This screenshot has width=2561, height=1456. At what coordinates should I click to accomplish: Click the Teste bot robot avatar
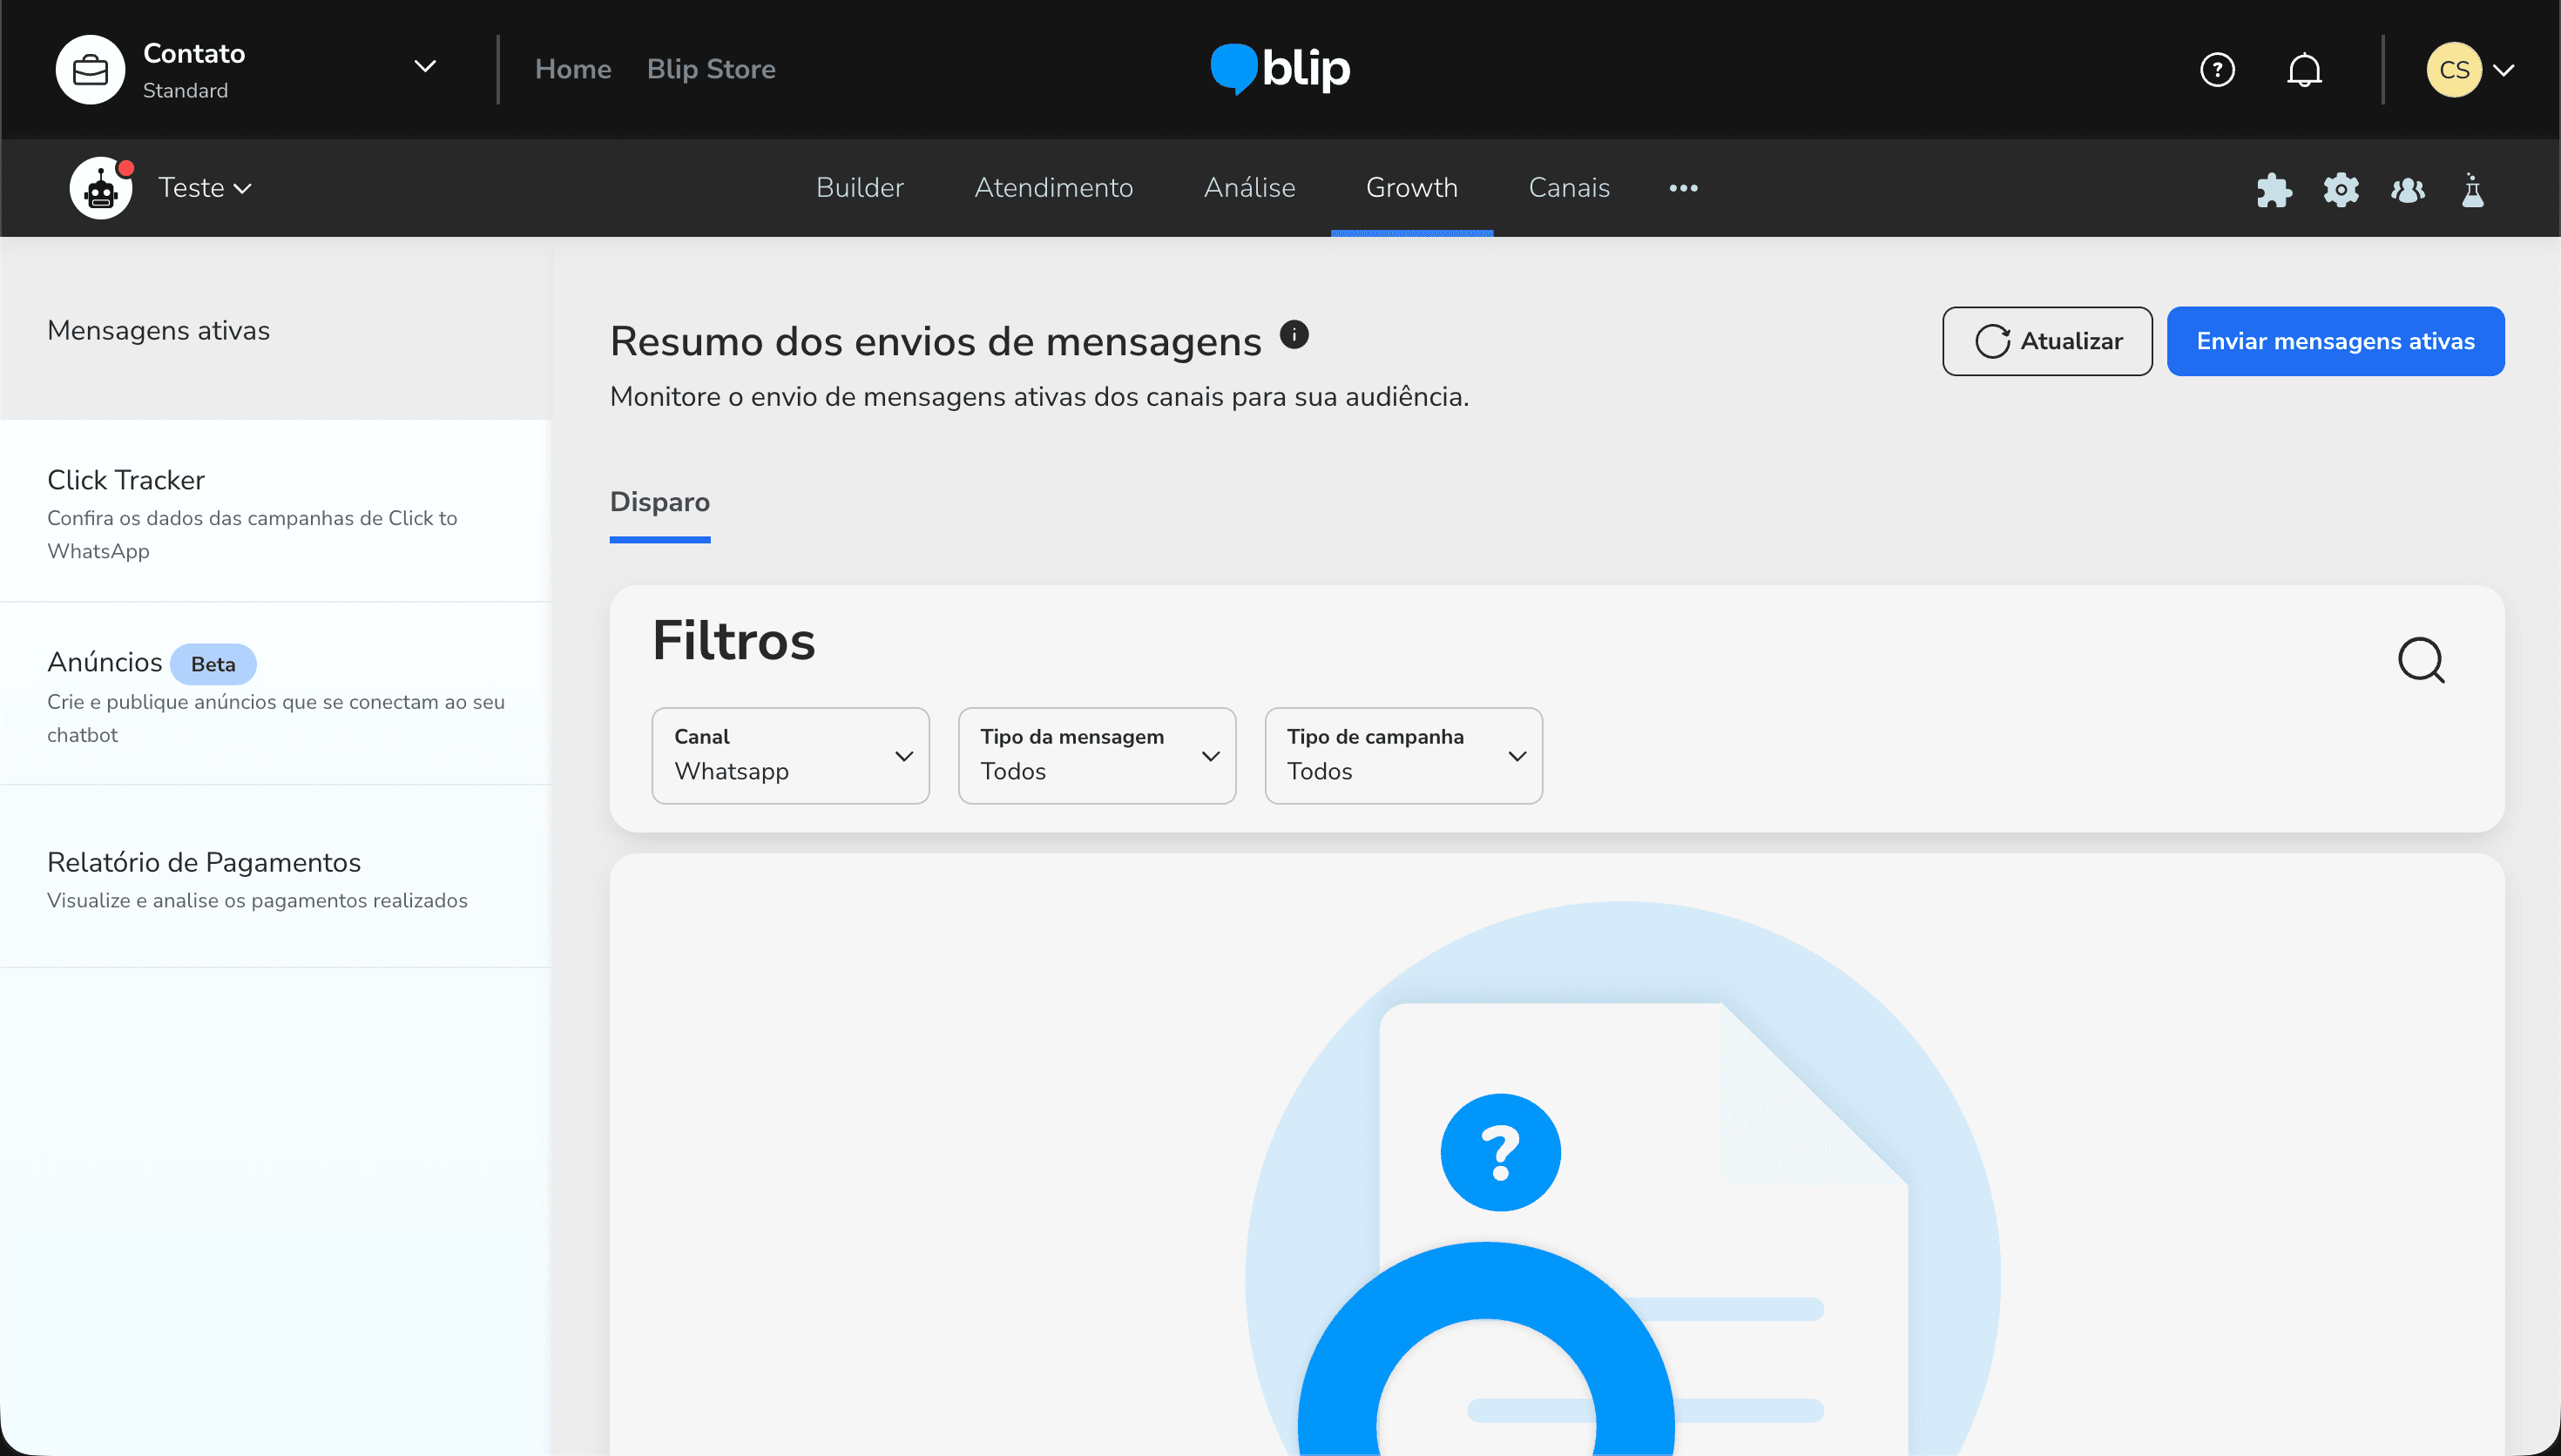tap(101, 187)
